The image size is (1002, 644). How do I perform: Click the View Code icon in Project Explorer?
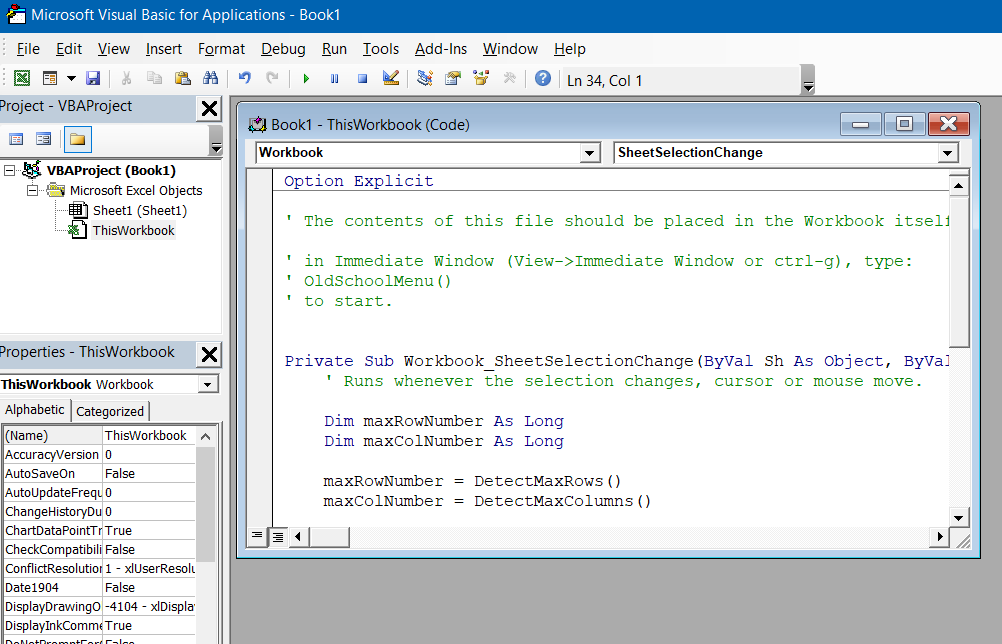(x=17, y=138)
